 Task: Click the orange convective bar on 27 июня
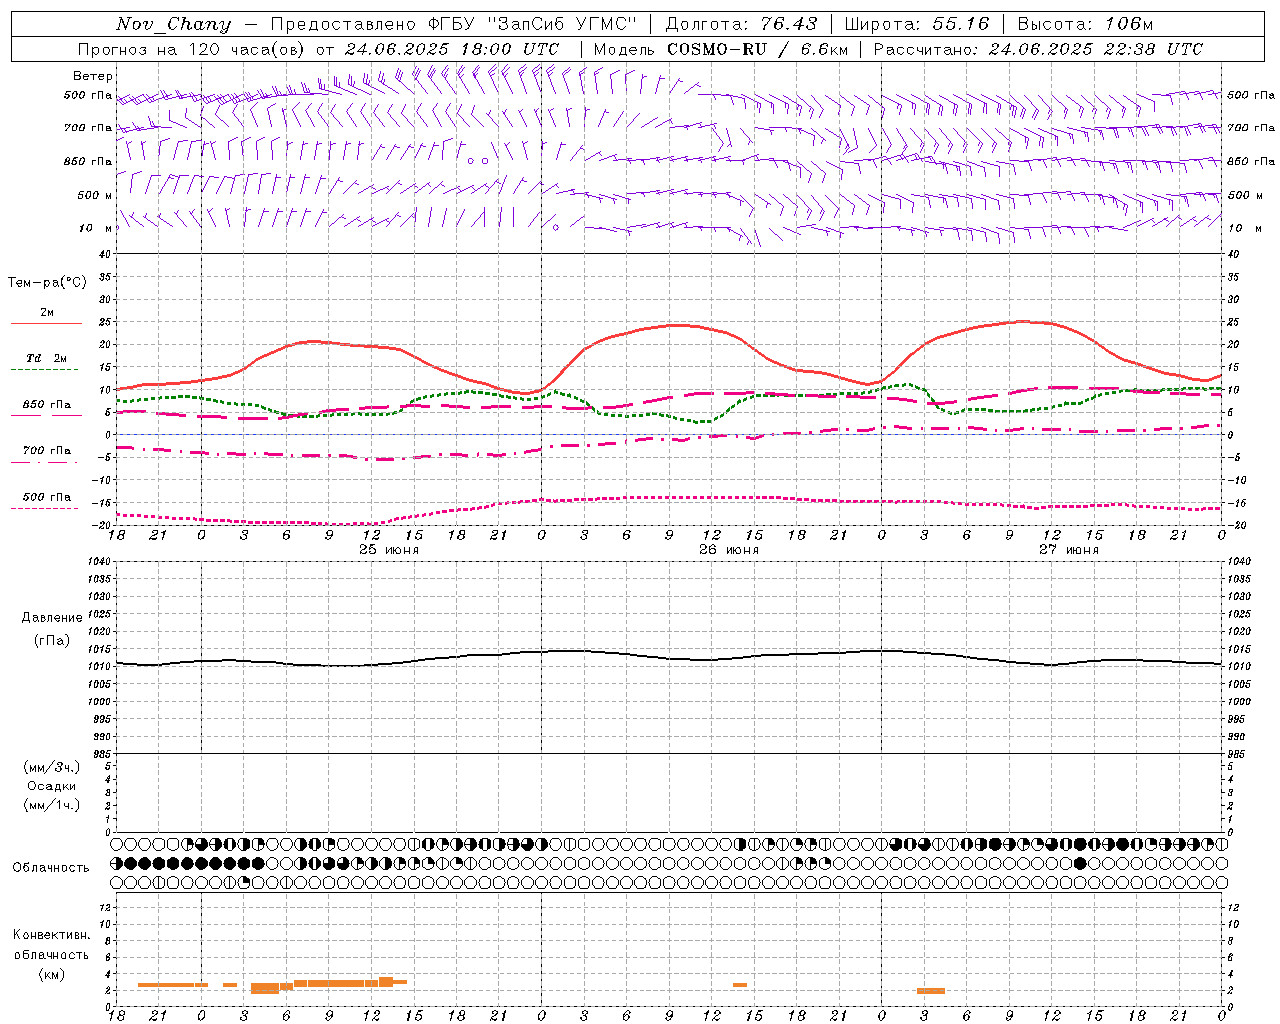(x=931, y=991)
